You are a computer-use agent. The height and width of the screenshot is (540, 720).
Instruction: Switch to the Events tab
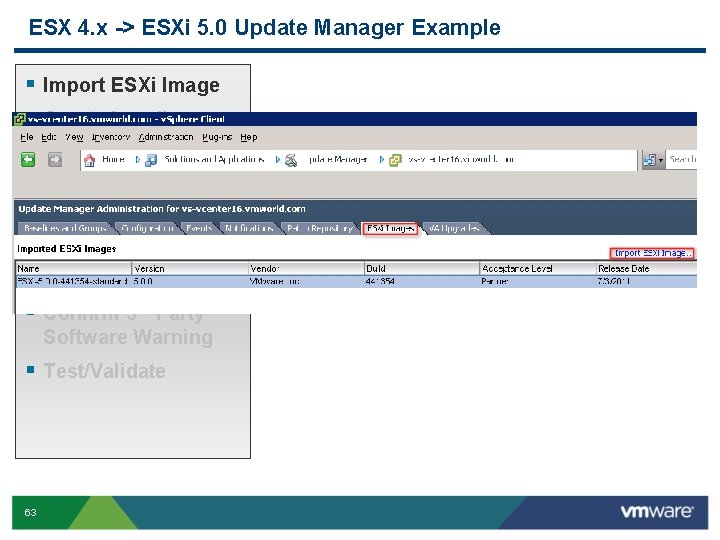[x=199, y=228]
